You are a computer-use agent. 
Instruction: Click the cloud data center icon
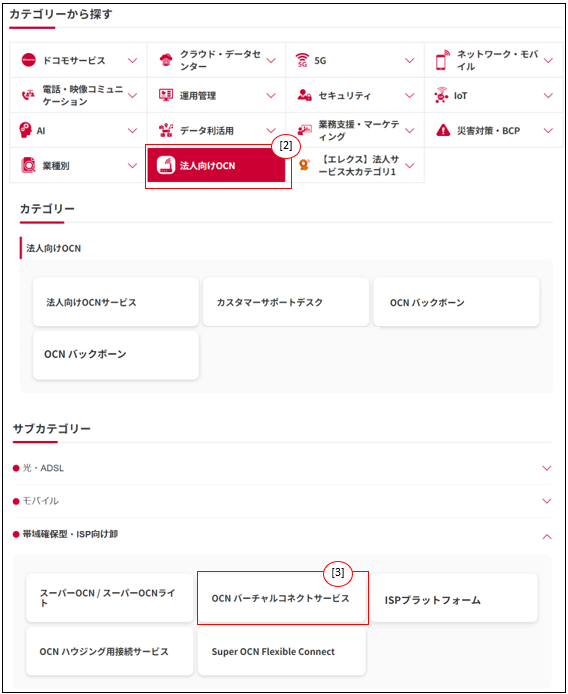tap(166, 60)
